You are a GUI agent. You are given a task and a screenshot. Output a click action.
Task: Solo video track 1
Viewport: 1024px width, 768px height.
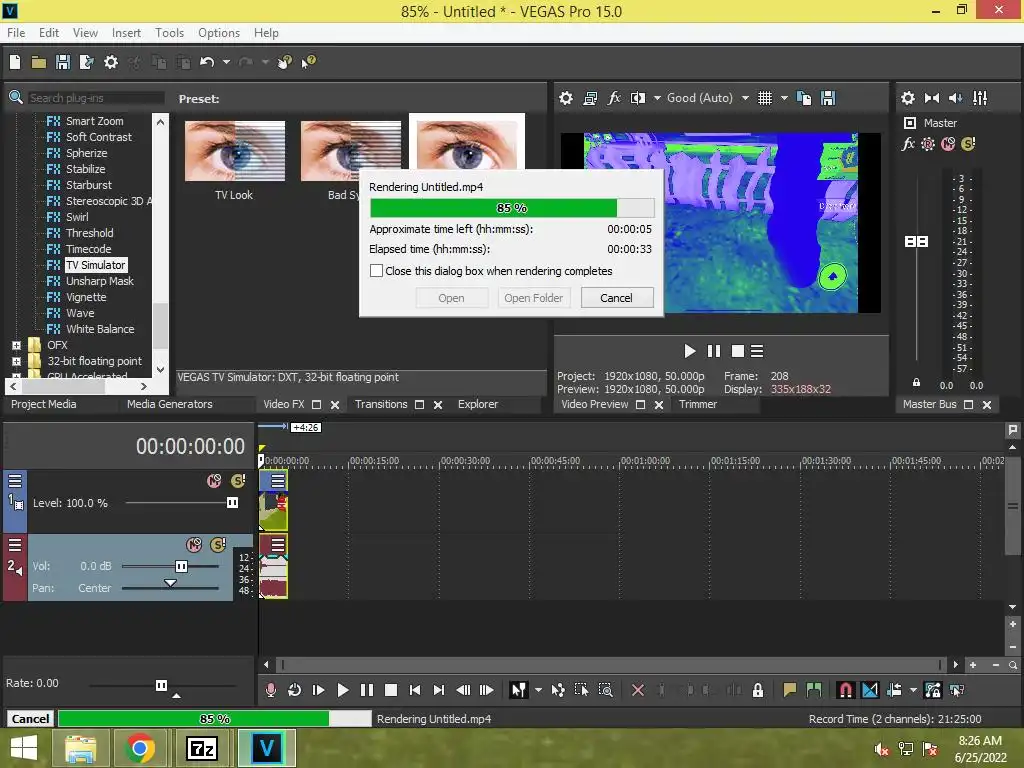pos(238,481)
